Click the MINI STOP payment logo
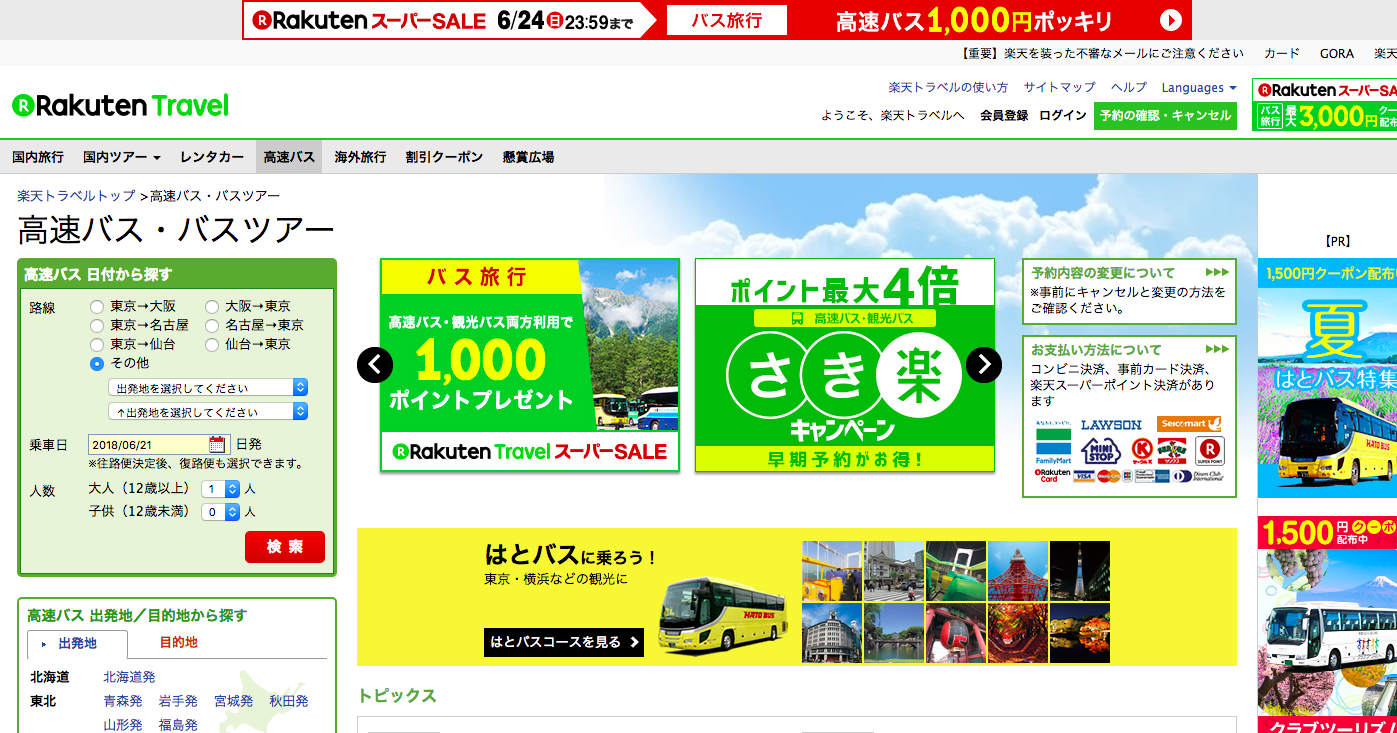This screenshot has height=733, width=1397. click(1101, 451)
